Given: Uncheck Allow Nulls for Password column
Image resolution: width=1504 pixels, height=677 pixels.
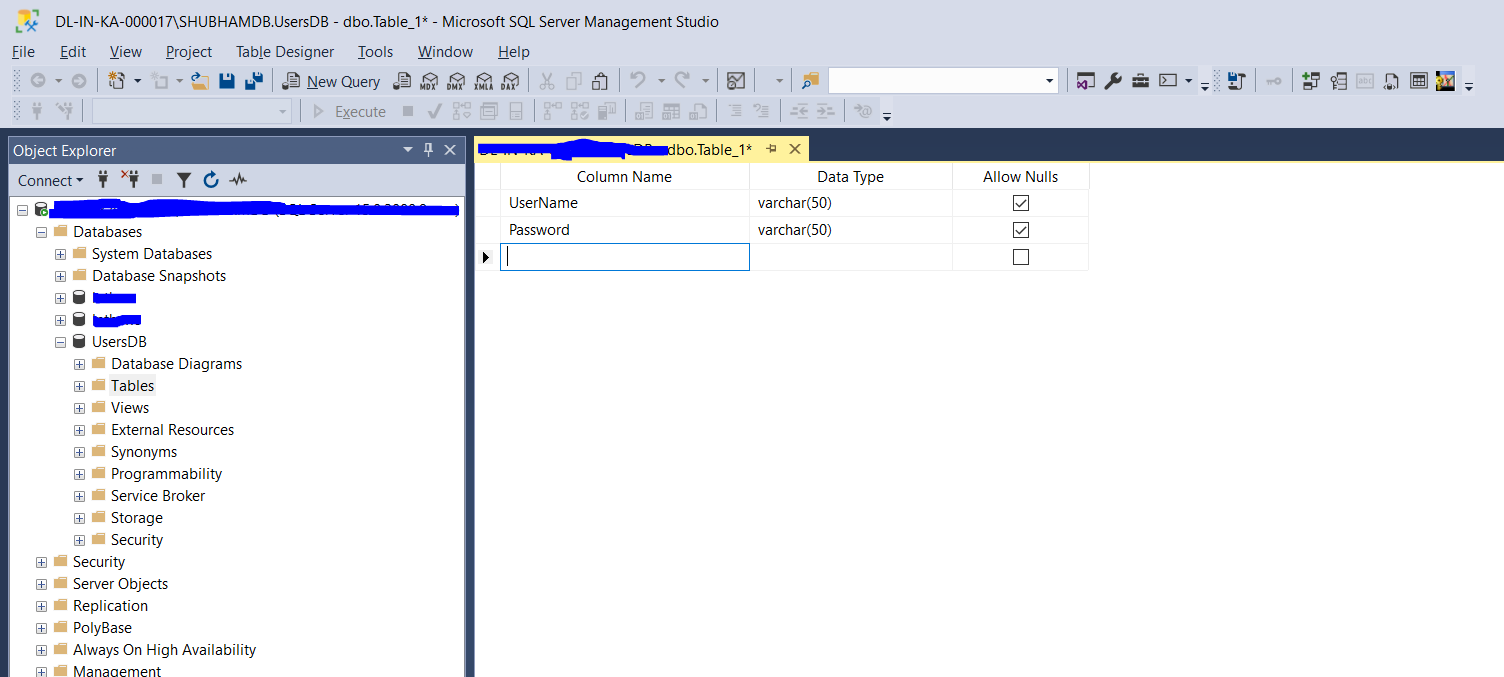Looking at the screenshot, I should tap(1020, 230).
